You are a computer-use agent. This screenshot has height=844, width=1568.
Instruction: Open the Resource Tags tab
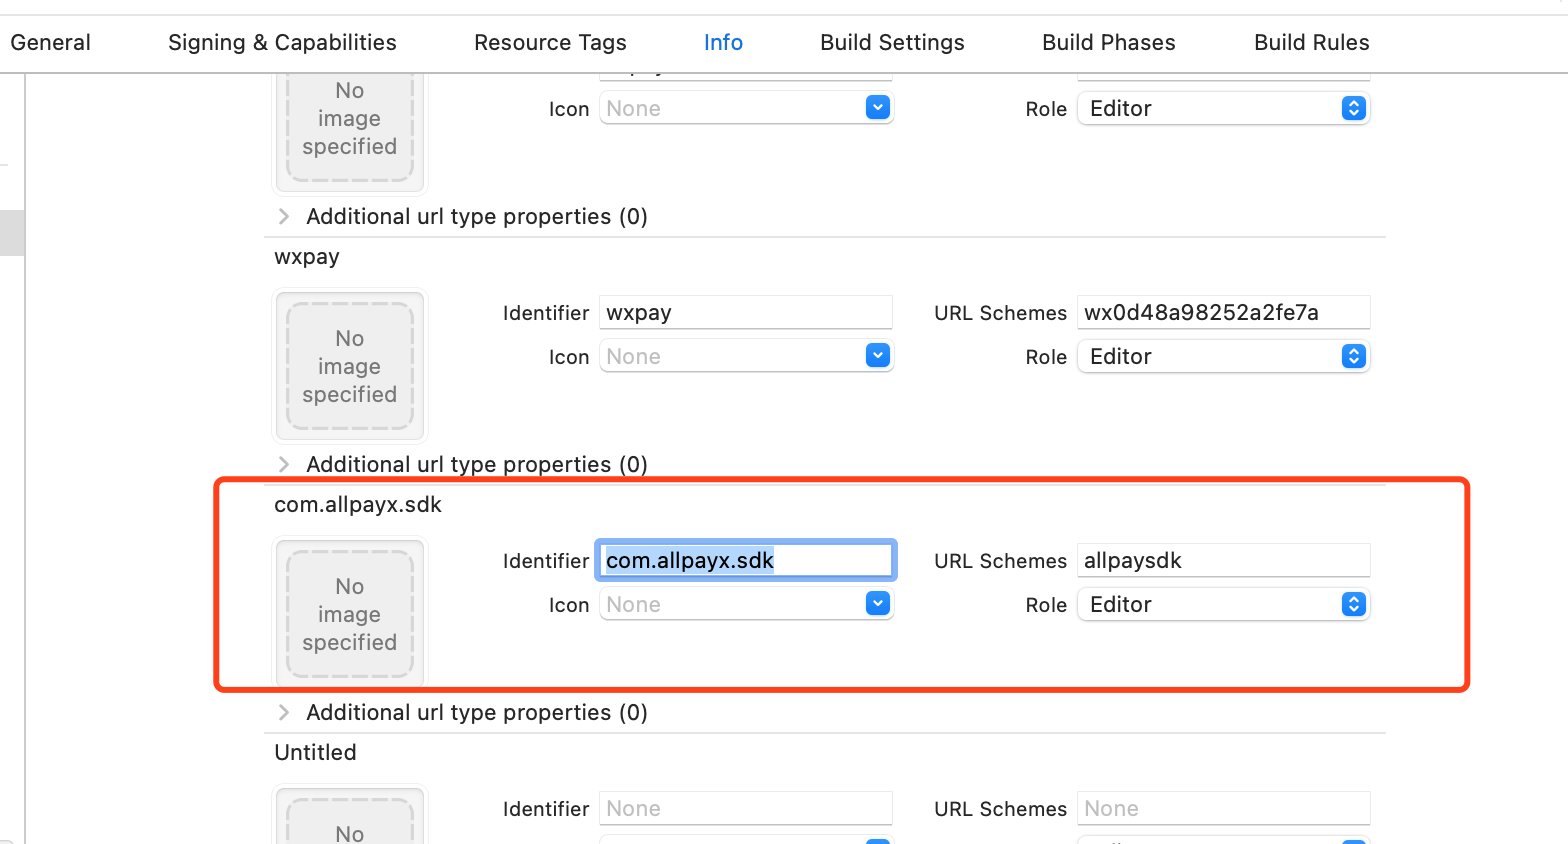(550, 43)
